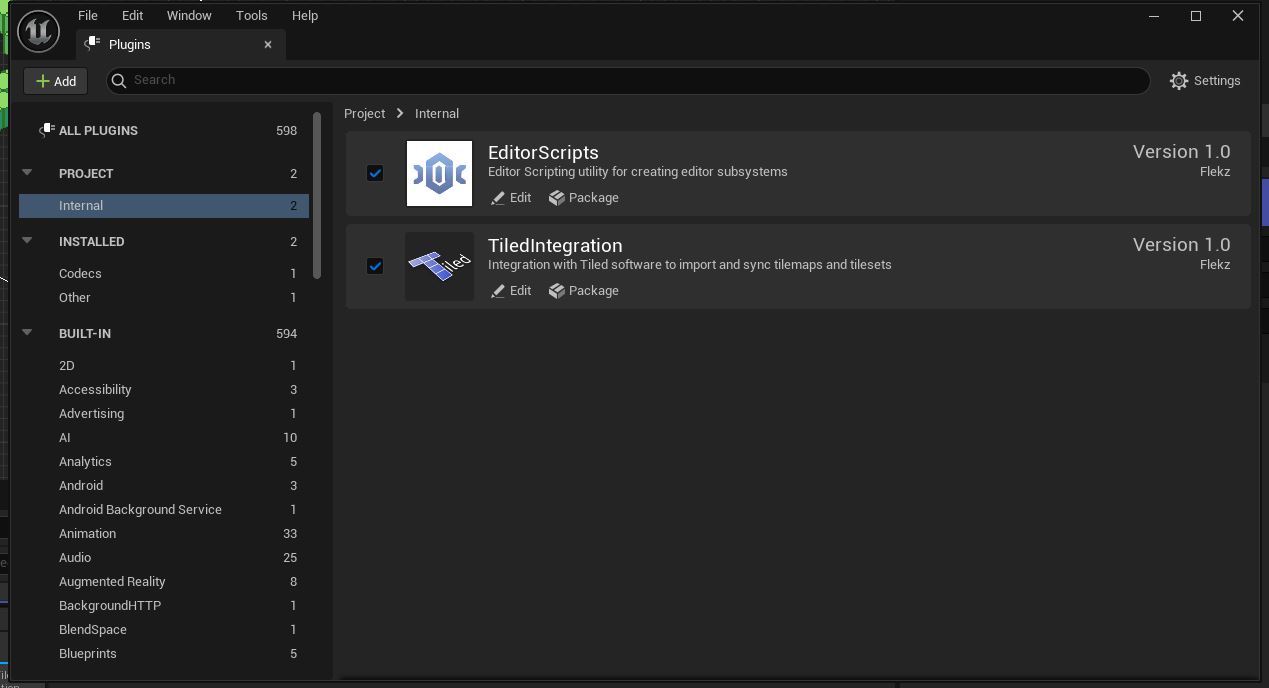Maximize the Plugins window

pyautogui.click(x=1195, y=16)
